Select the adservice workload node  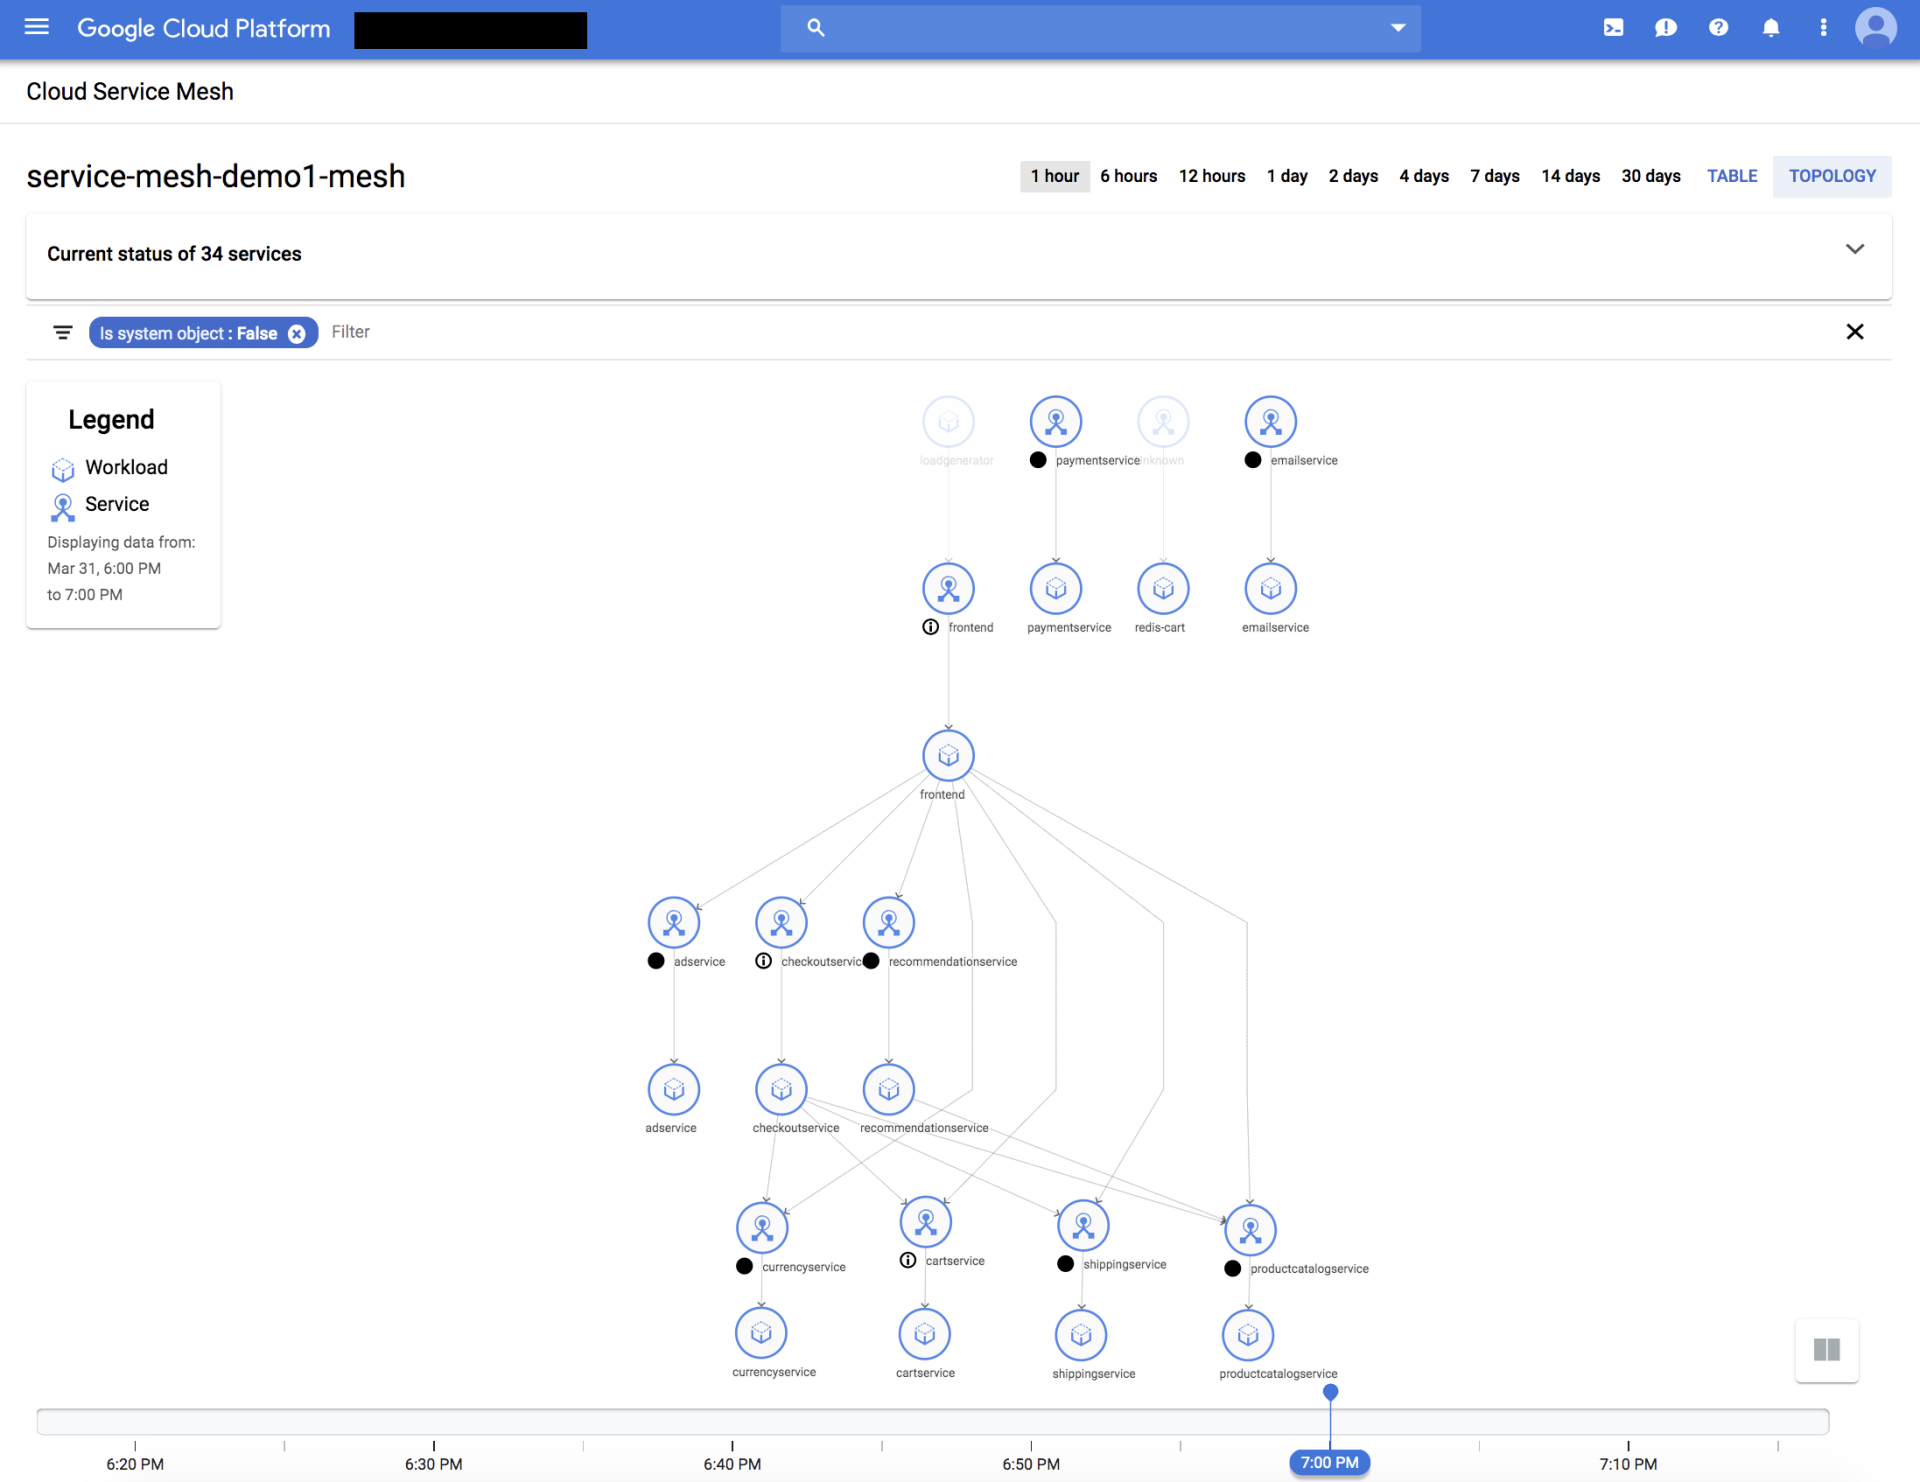click(x=674, y=1089)
